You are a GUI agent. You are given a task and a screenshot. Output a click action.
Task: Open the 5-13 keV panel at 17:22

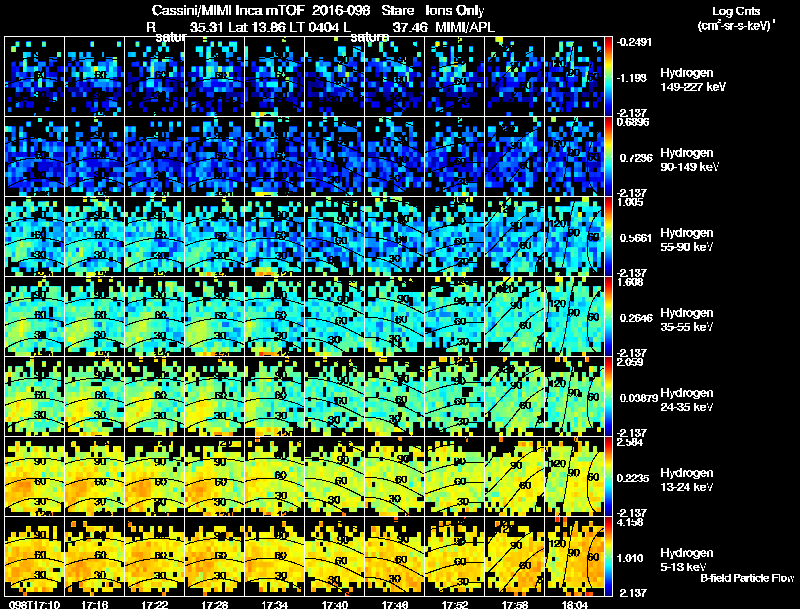click(155, 557)
